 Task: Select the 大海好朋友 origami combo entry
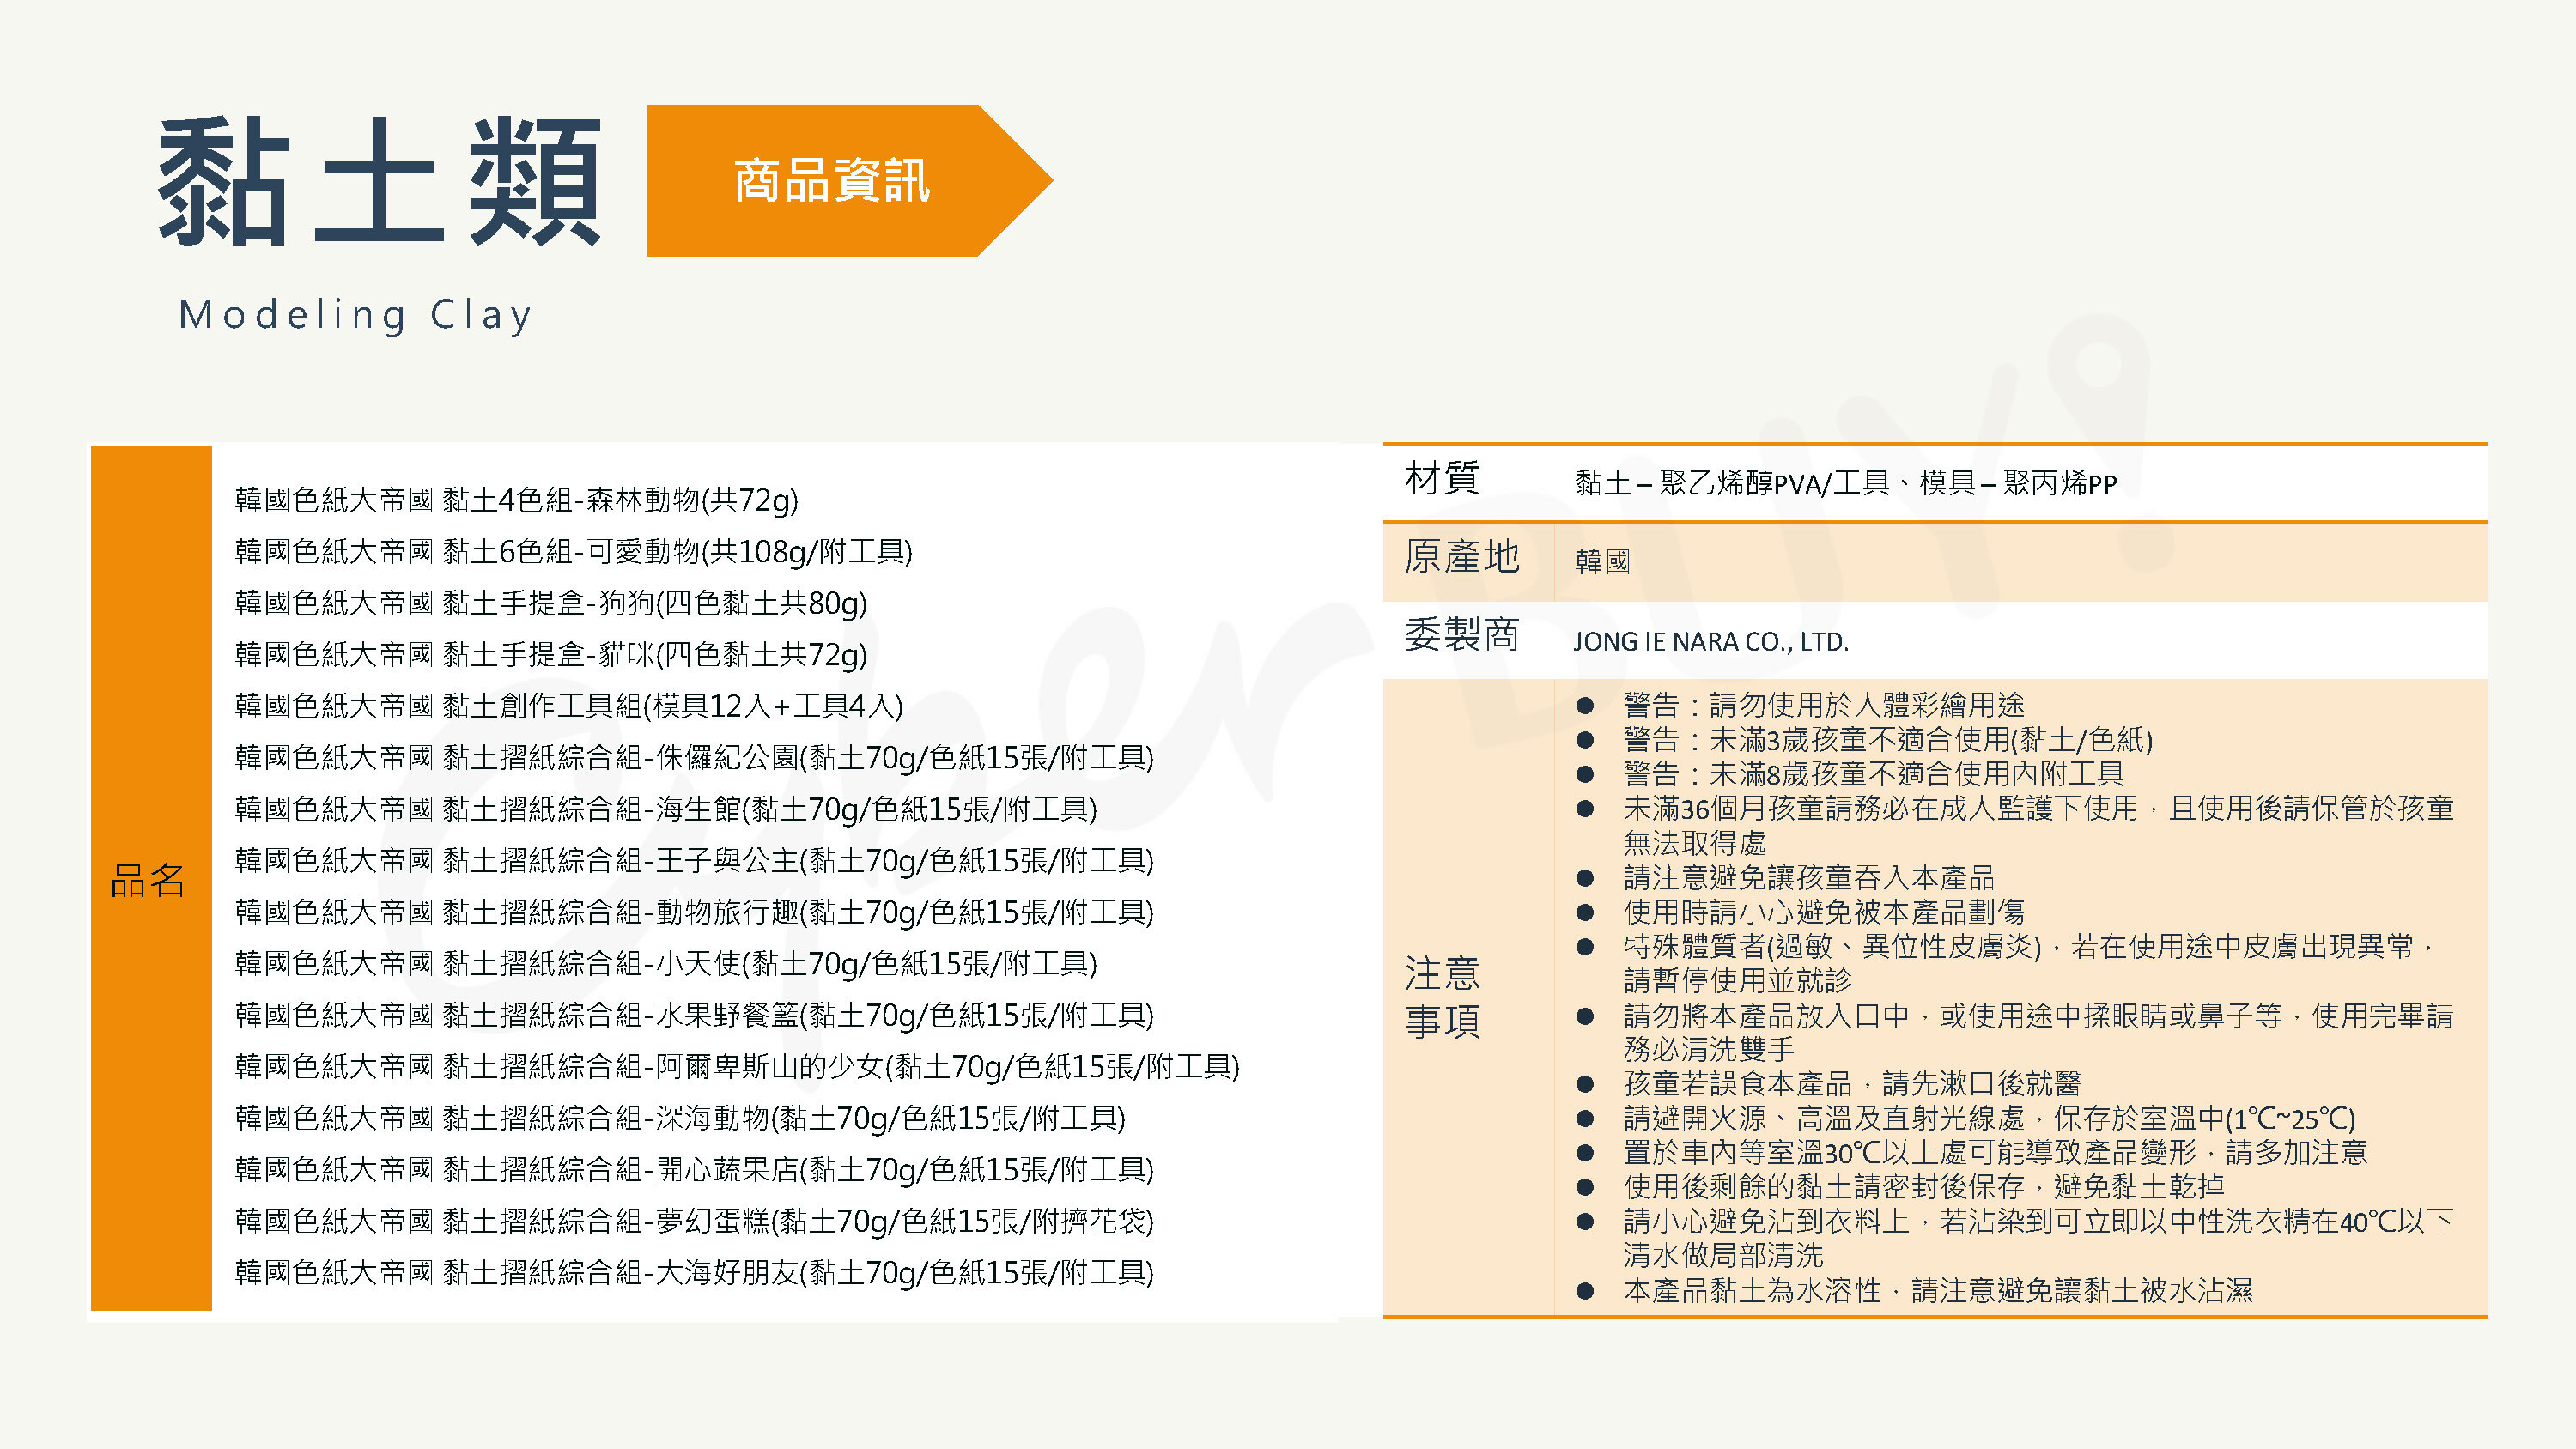click(693, 1273)
